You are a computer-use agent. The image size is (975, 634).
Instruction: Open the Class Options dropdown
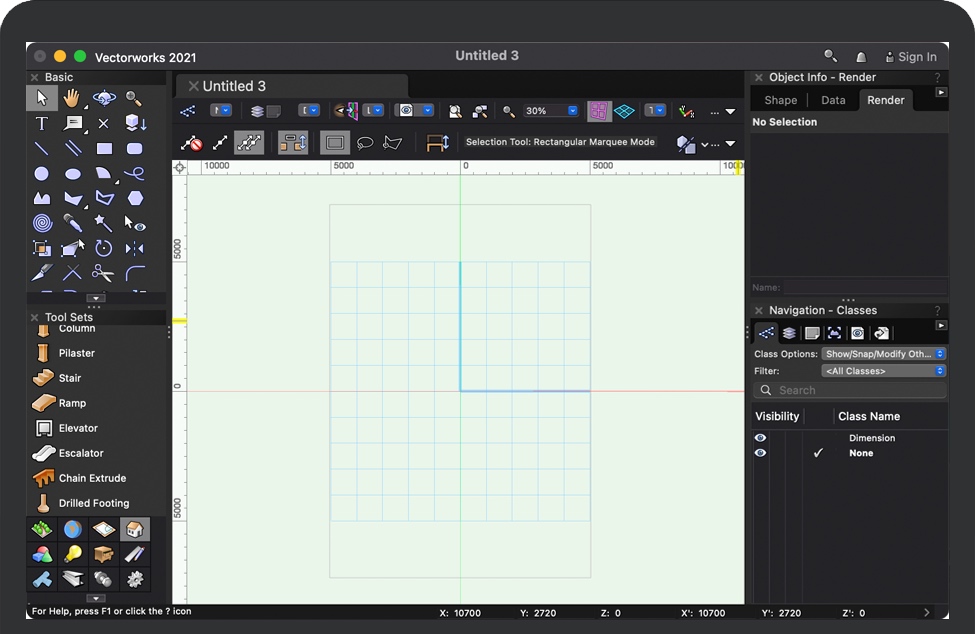coord(883,354)
